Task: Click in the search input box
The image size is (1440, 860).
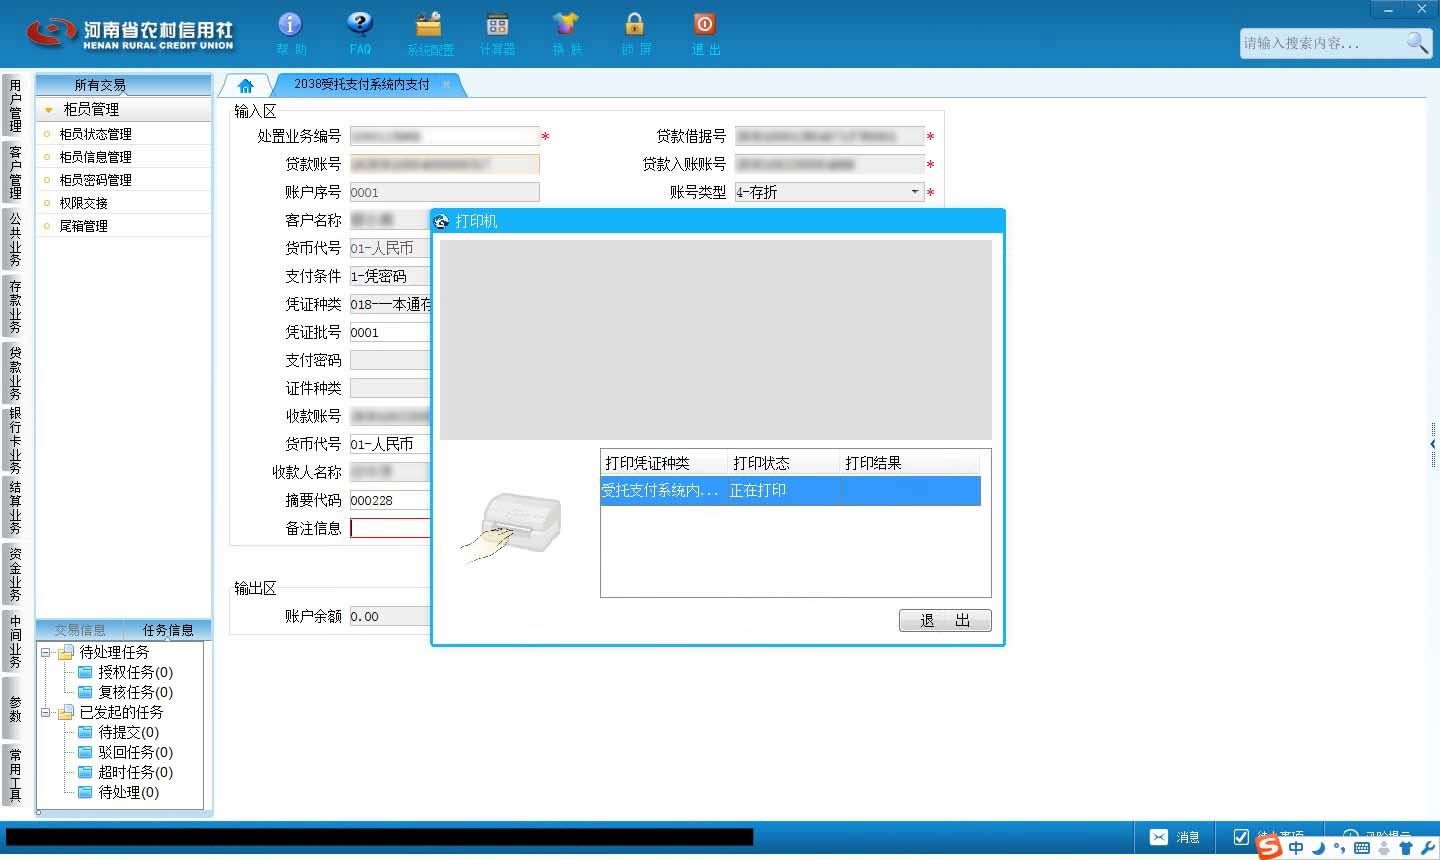Action: tap(1322, 43)
